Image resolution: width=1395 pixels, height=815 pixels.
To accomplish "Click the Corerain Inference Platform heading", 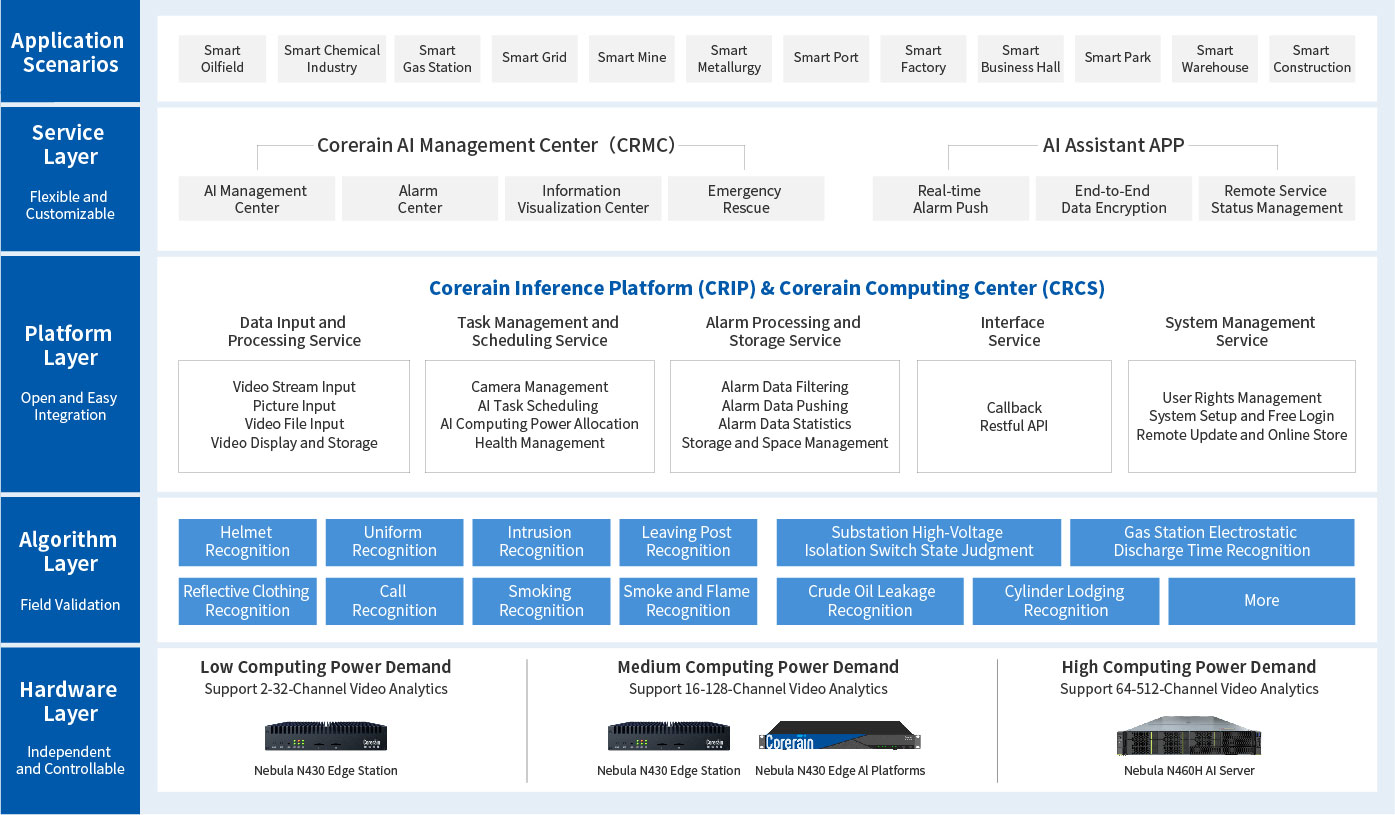I will (766, 289).
